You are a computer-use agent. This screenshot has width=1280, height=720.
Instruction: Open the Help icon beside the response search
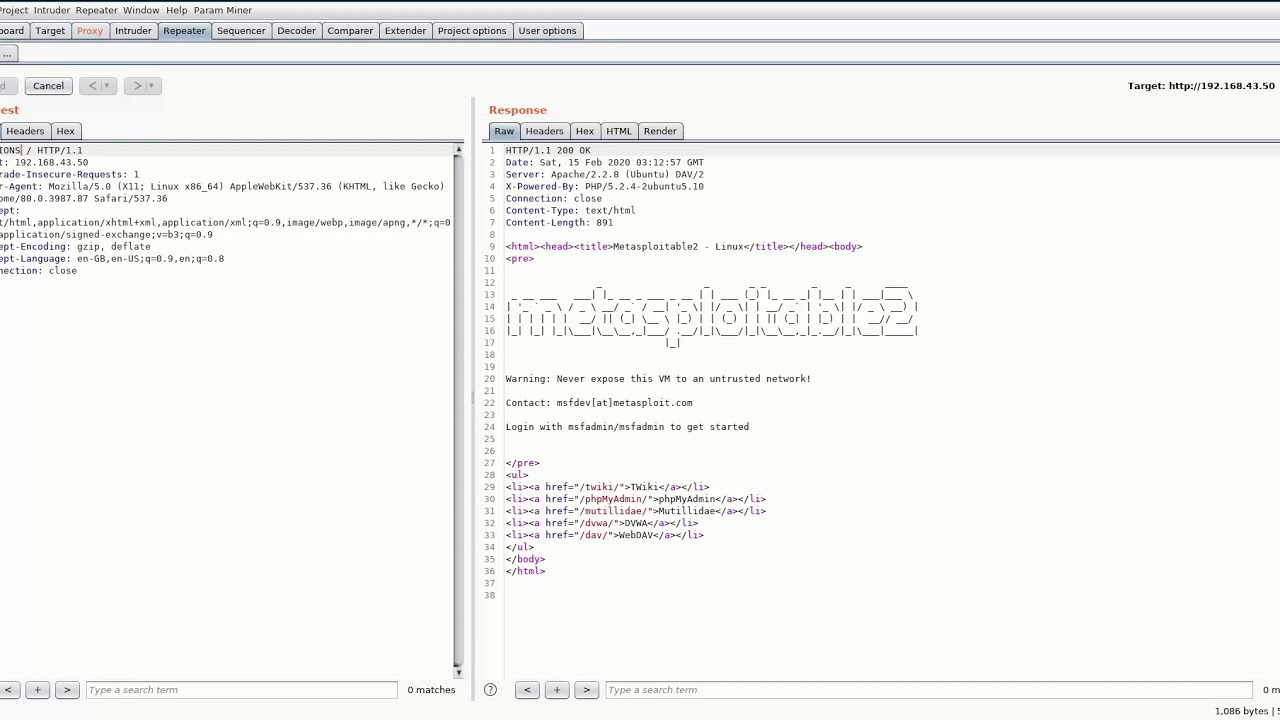490,690
